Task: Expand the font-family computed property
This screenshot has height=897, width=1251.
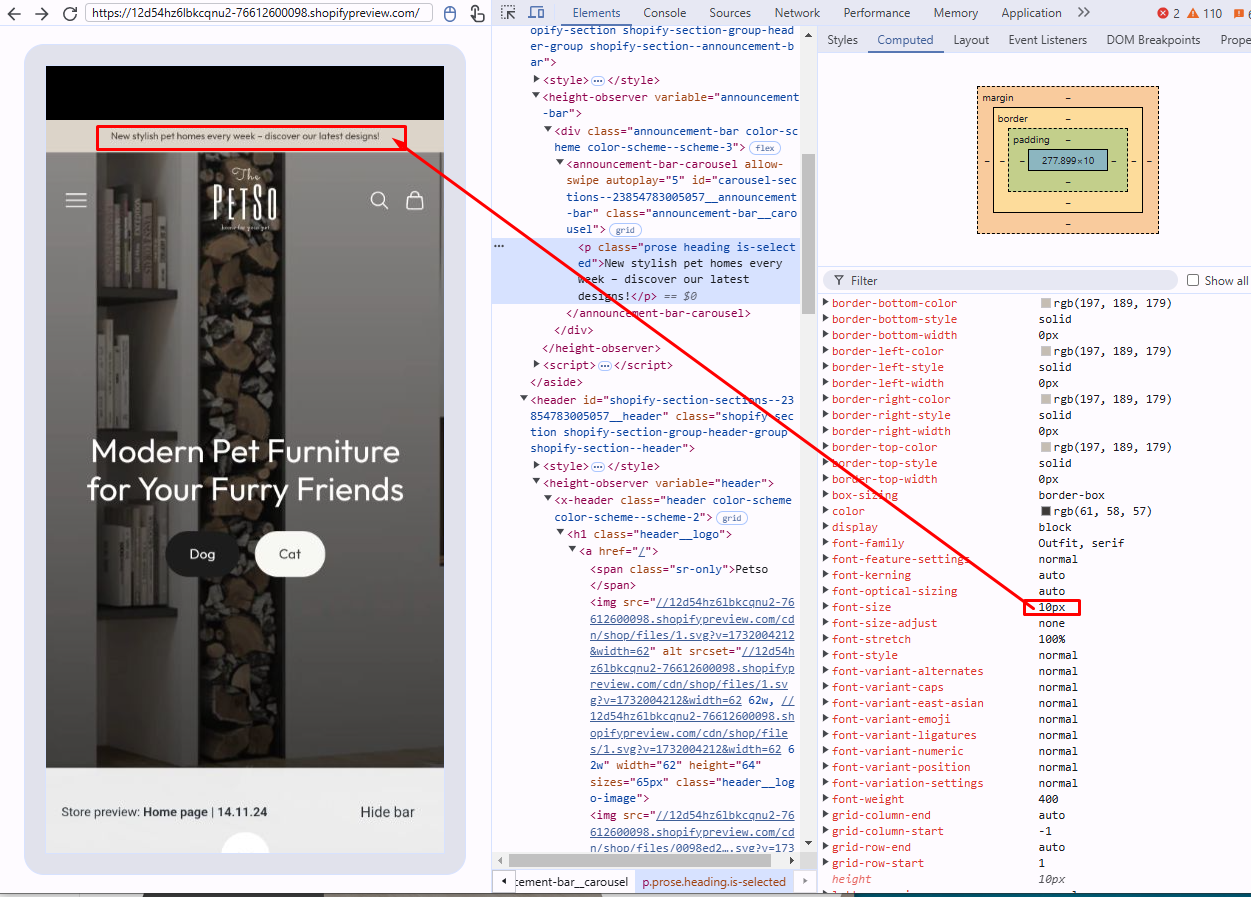Action: pos(826,543)
